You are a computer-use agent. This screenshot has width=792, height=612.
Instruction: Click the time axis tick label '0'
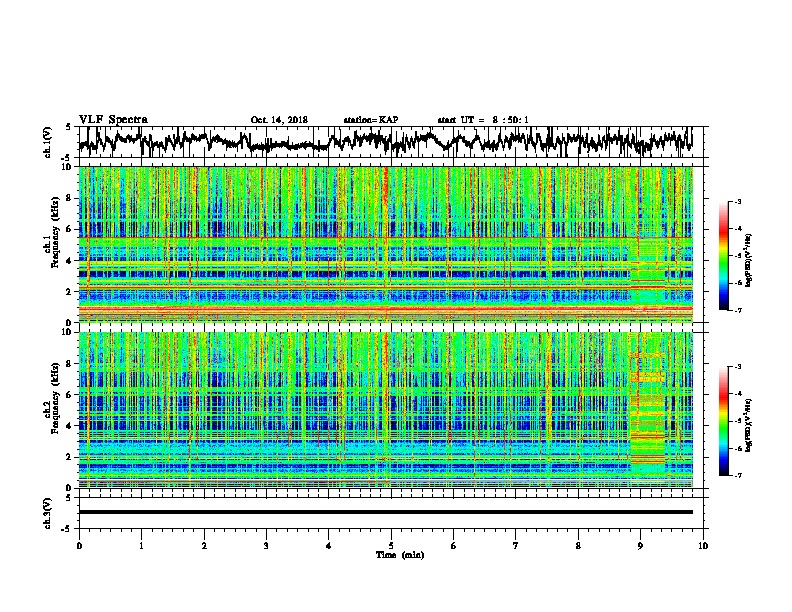tap(79, 546)
